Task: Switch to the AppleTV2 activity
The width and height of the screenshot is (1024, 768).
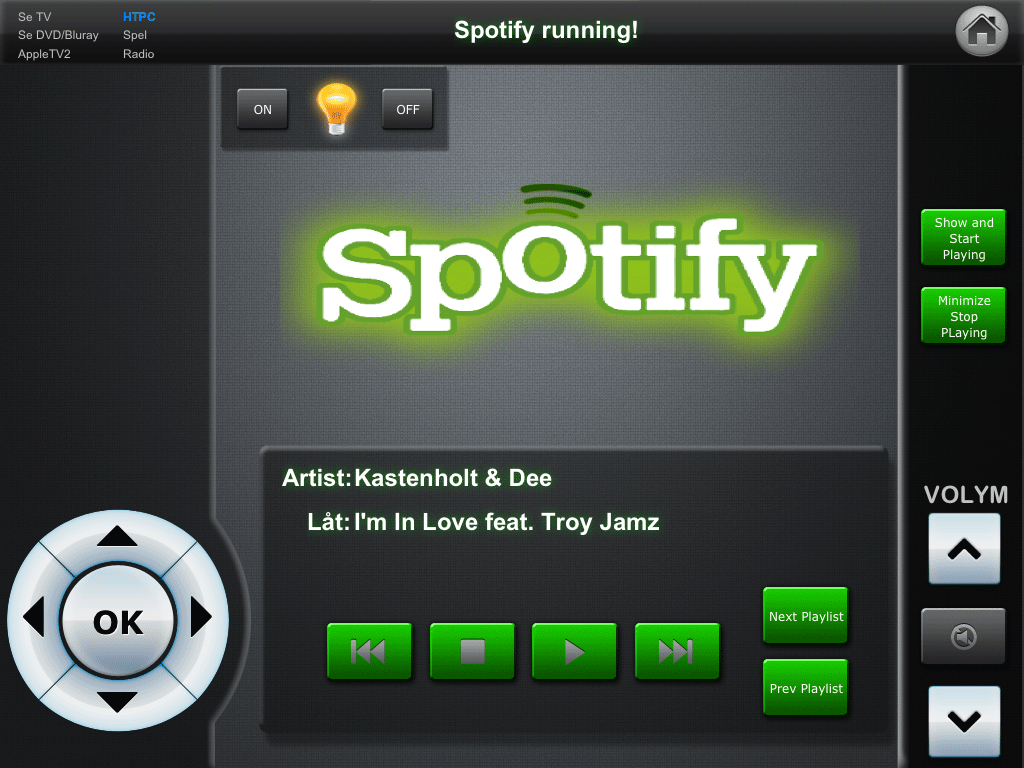Action: click(x=44, y=54)
